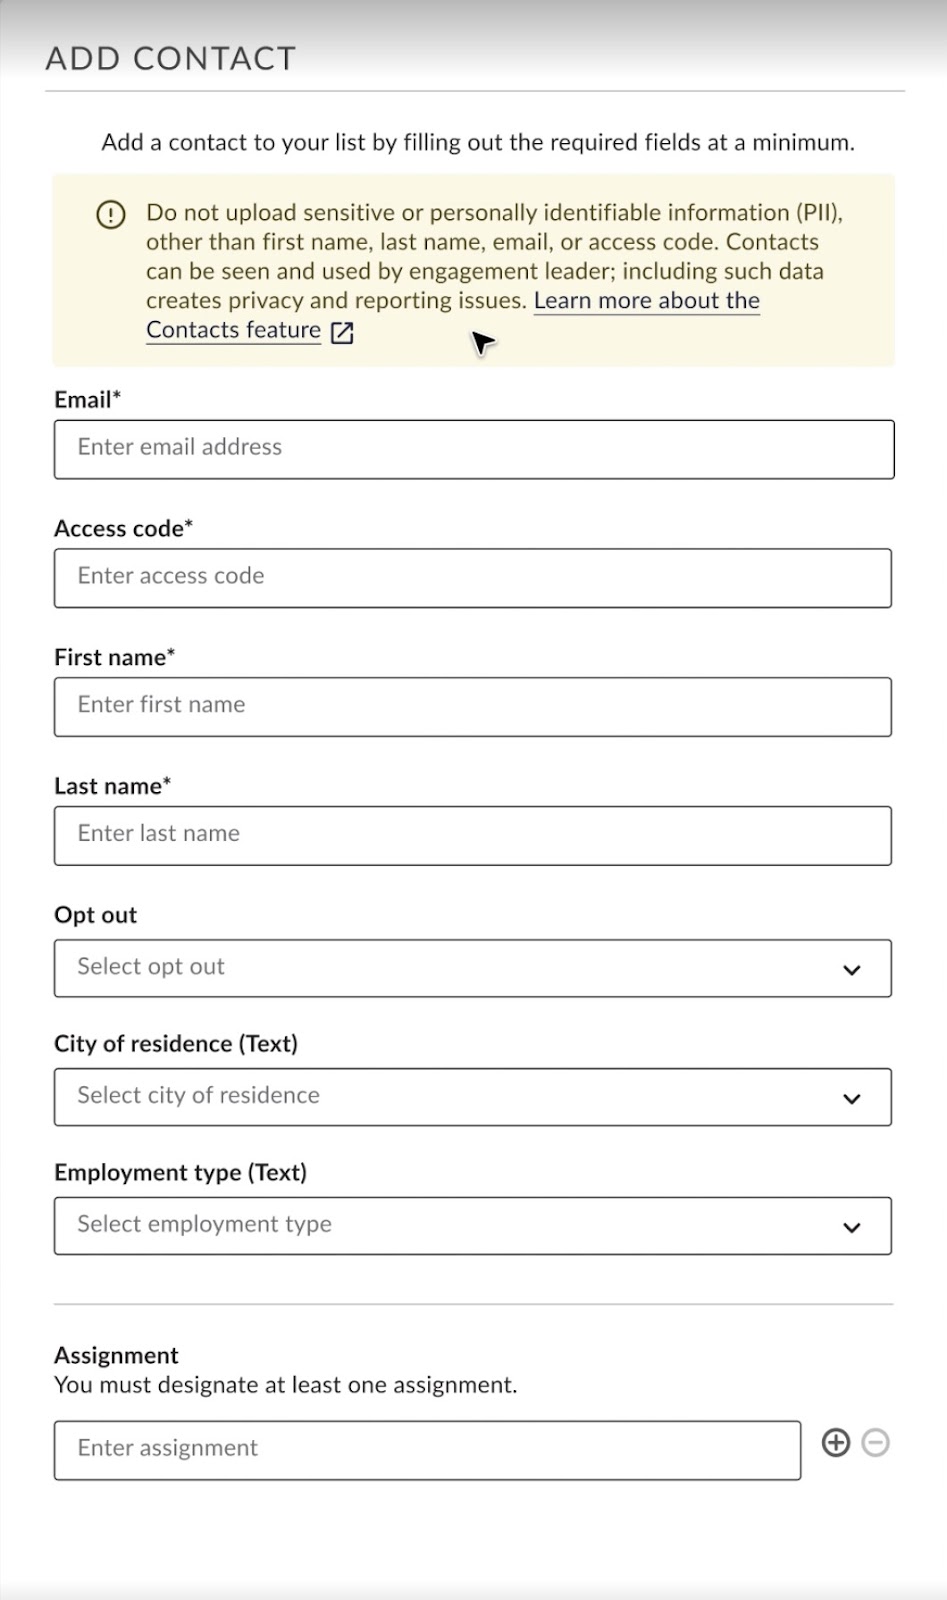Click the chevron arrow in City of residence field
This screenshot has width=947, height=1600.
[x=852, y=1098]
